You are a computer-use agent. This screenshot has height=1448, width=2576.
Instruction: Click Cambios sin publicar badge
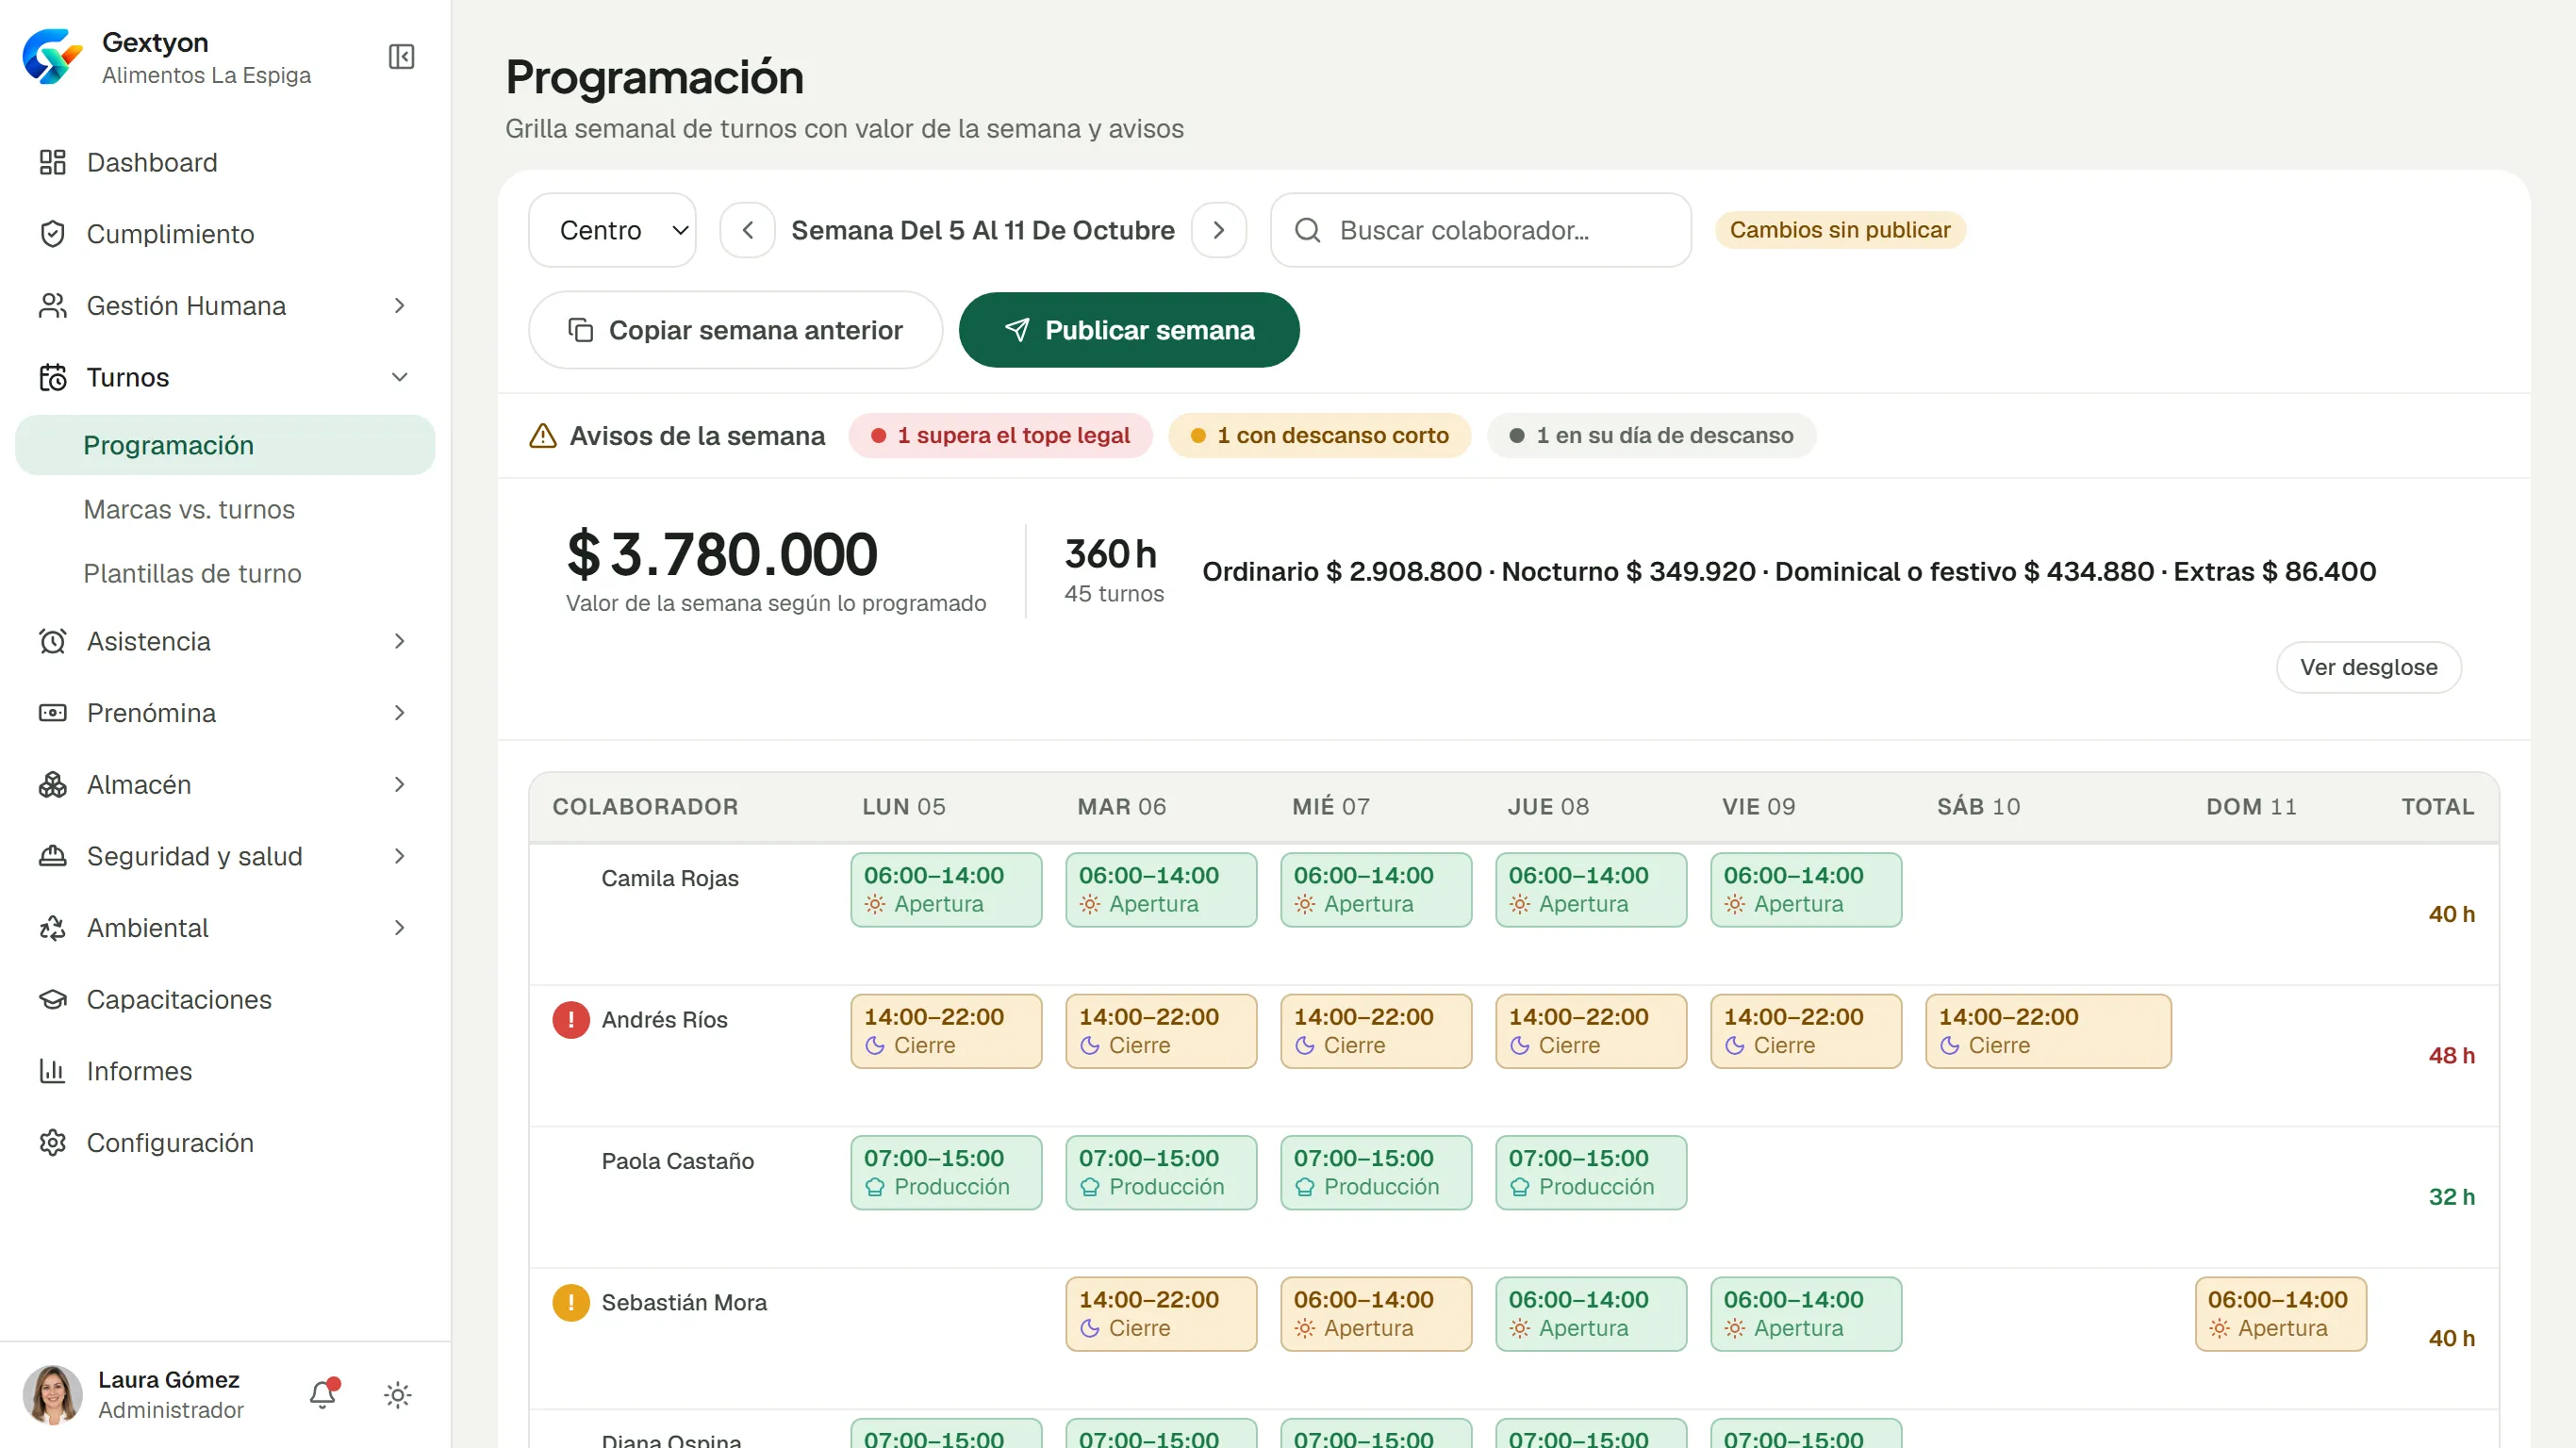tap(1840, 230)
